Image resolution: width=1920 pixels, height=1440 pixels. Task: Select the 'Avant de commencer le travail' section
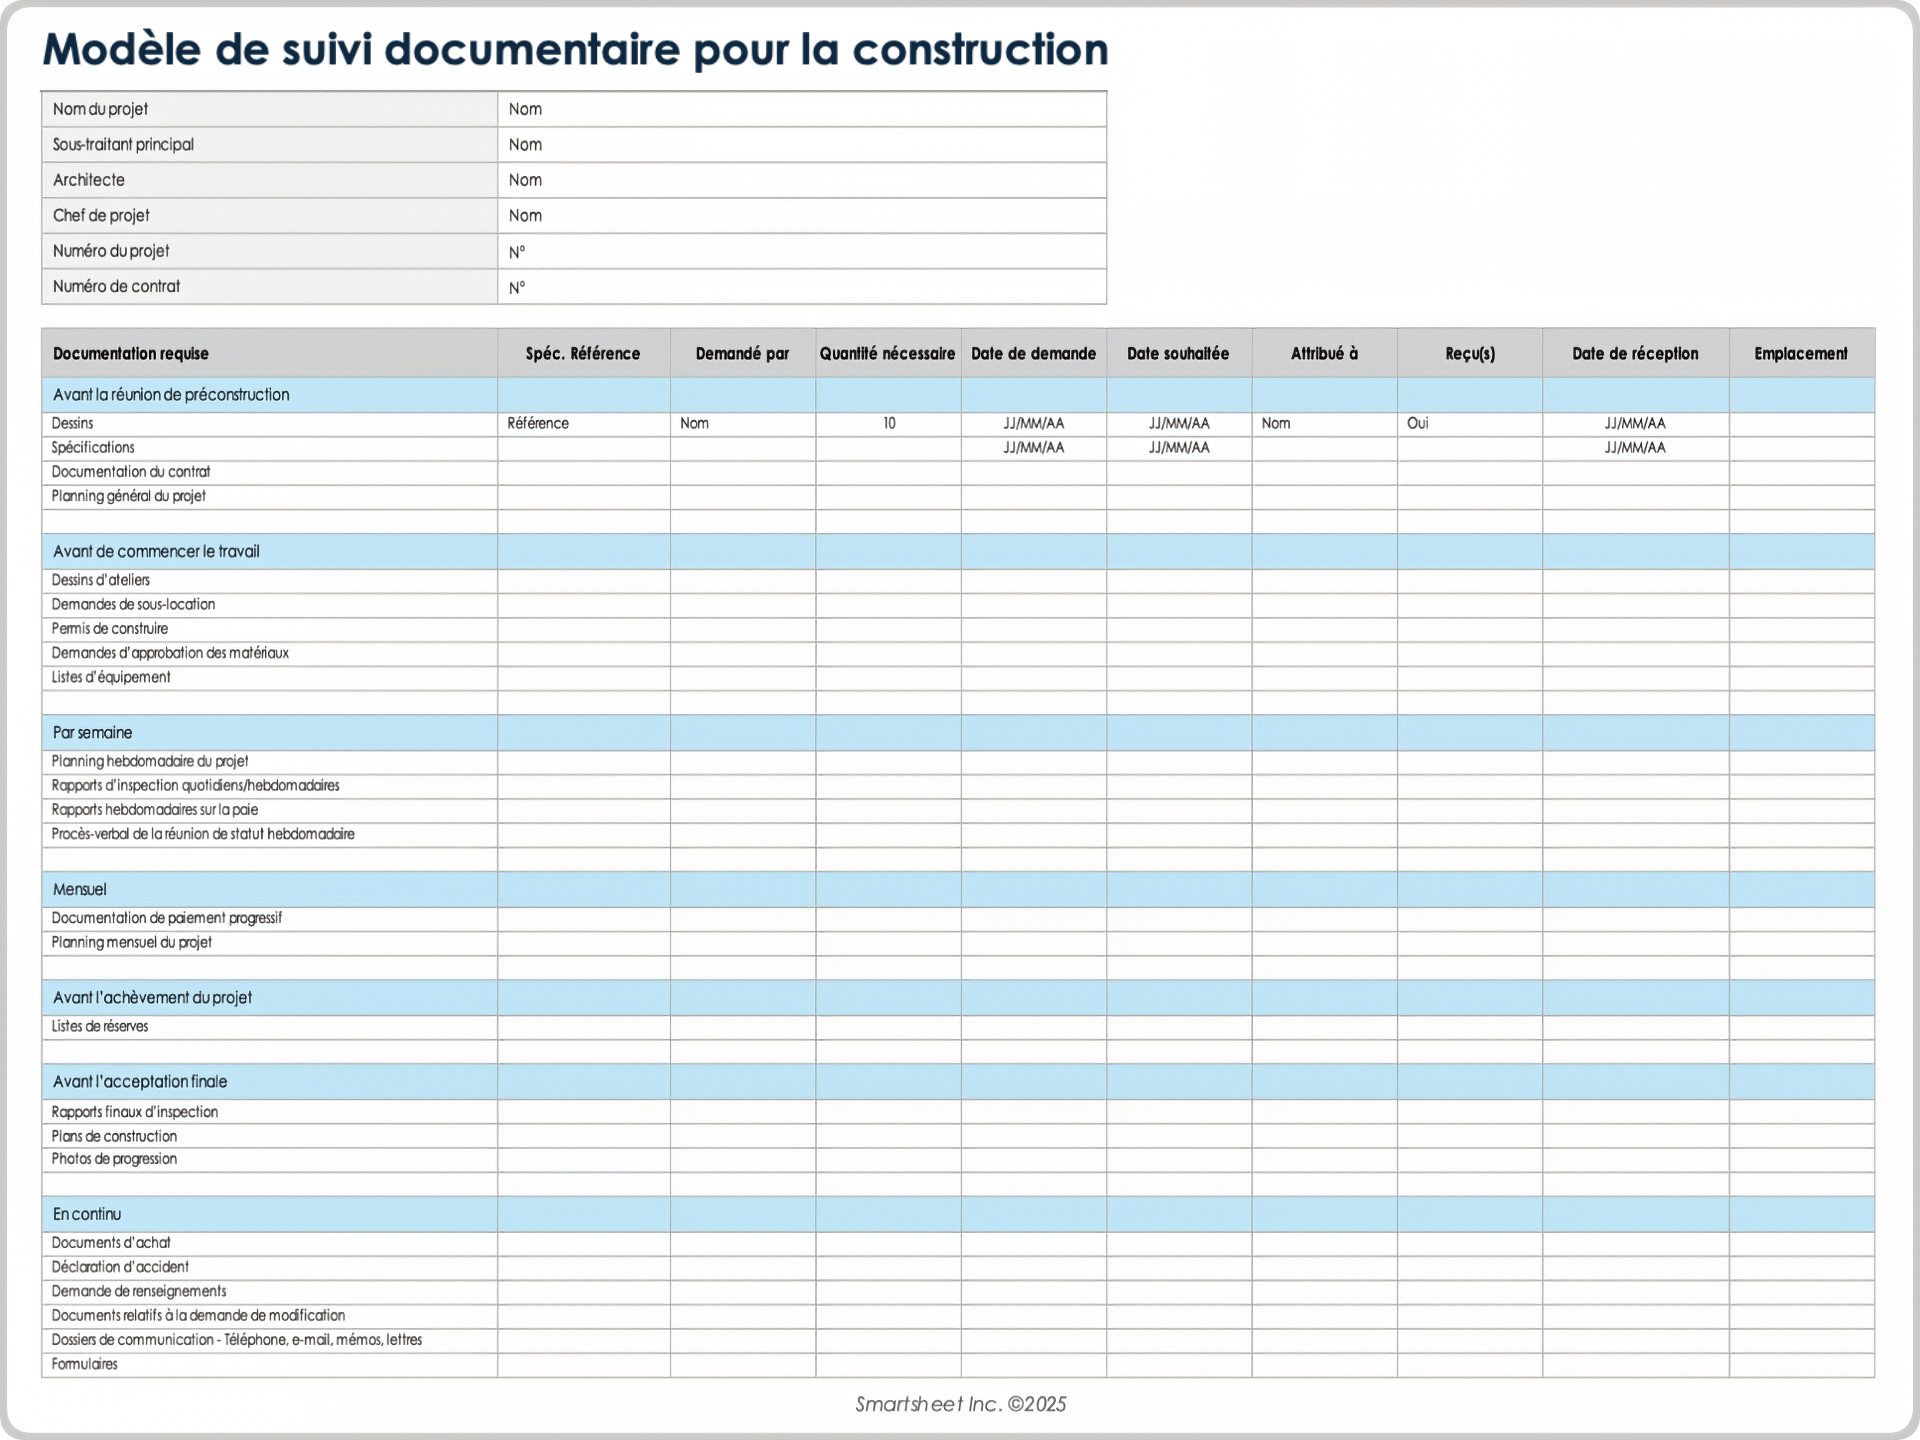coord(958,552)
